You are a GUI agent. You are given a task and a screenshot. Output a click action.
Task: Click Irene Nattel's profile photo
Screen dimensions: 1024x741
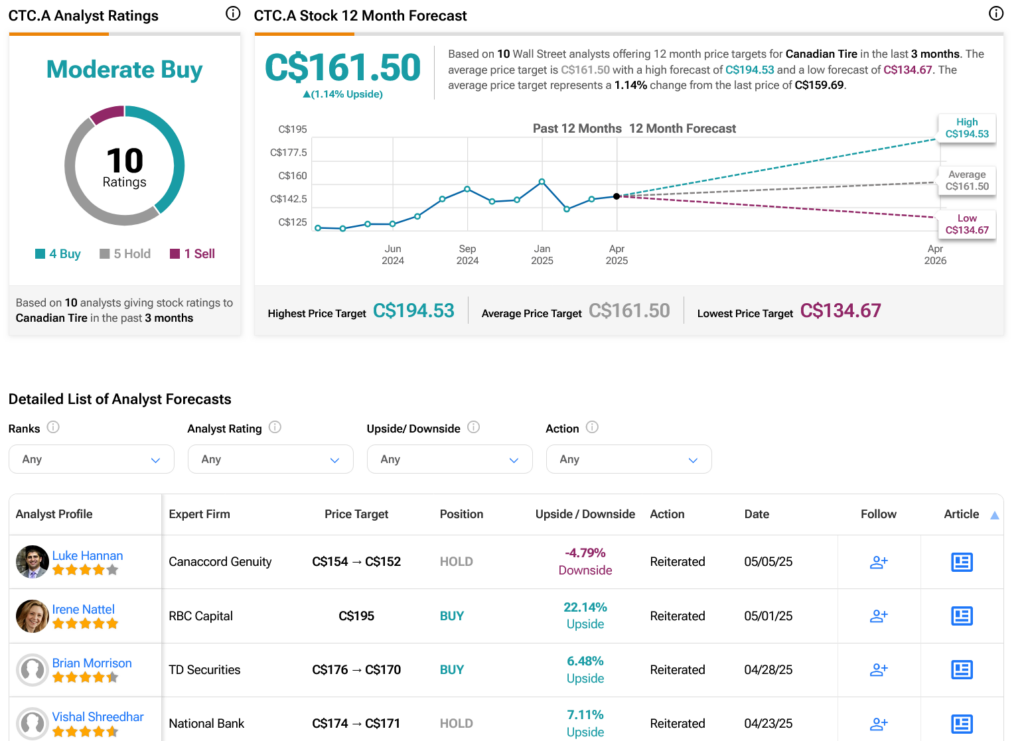32,616
